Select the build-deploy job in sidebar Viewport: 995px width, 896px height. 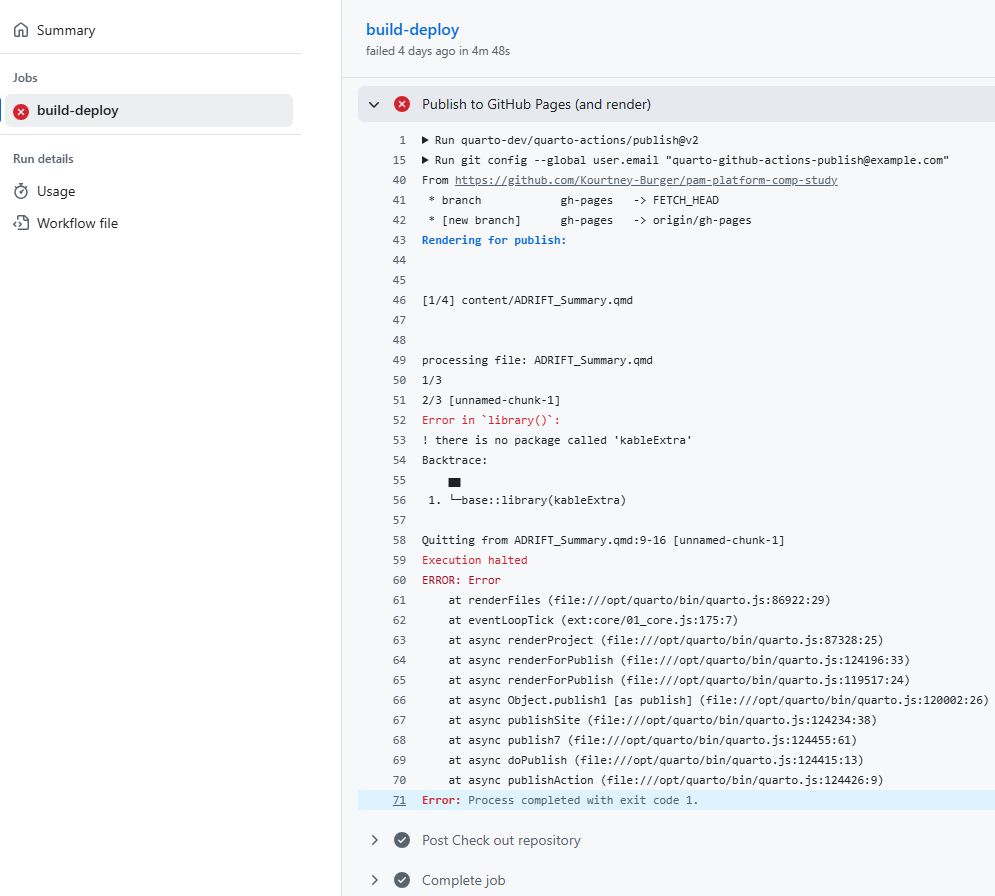coord(149,110)
